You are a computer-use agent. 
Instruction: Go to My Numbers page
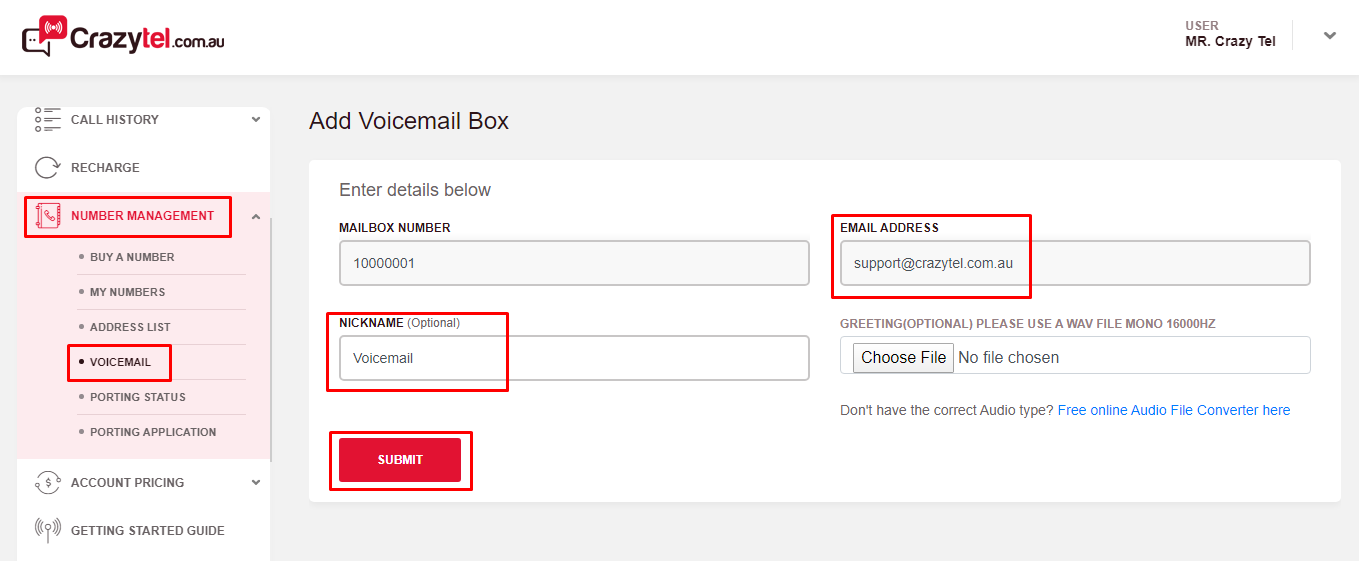tap(127, 292)
